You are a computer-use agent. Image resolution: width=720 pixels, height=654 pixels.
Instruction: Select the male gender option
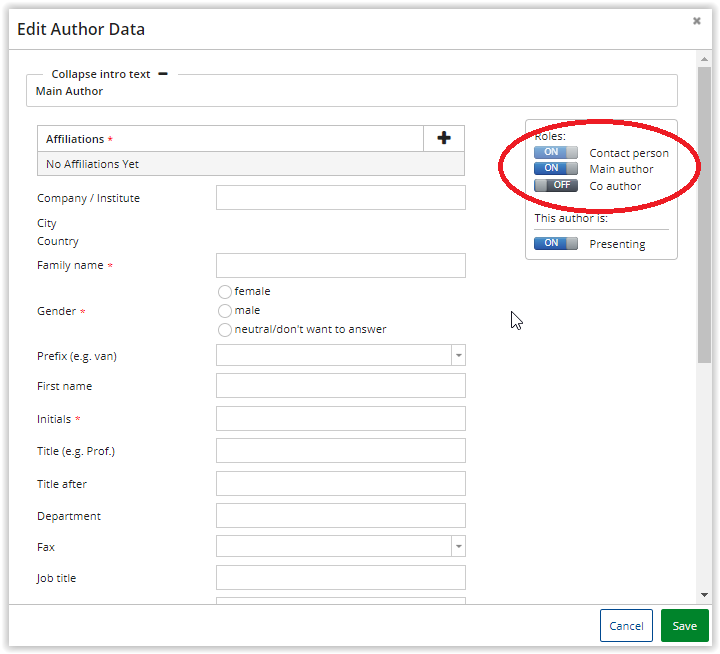tap(225, 311)
